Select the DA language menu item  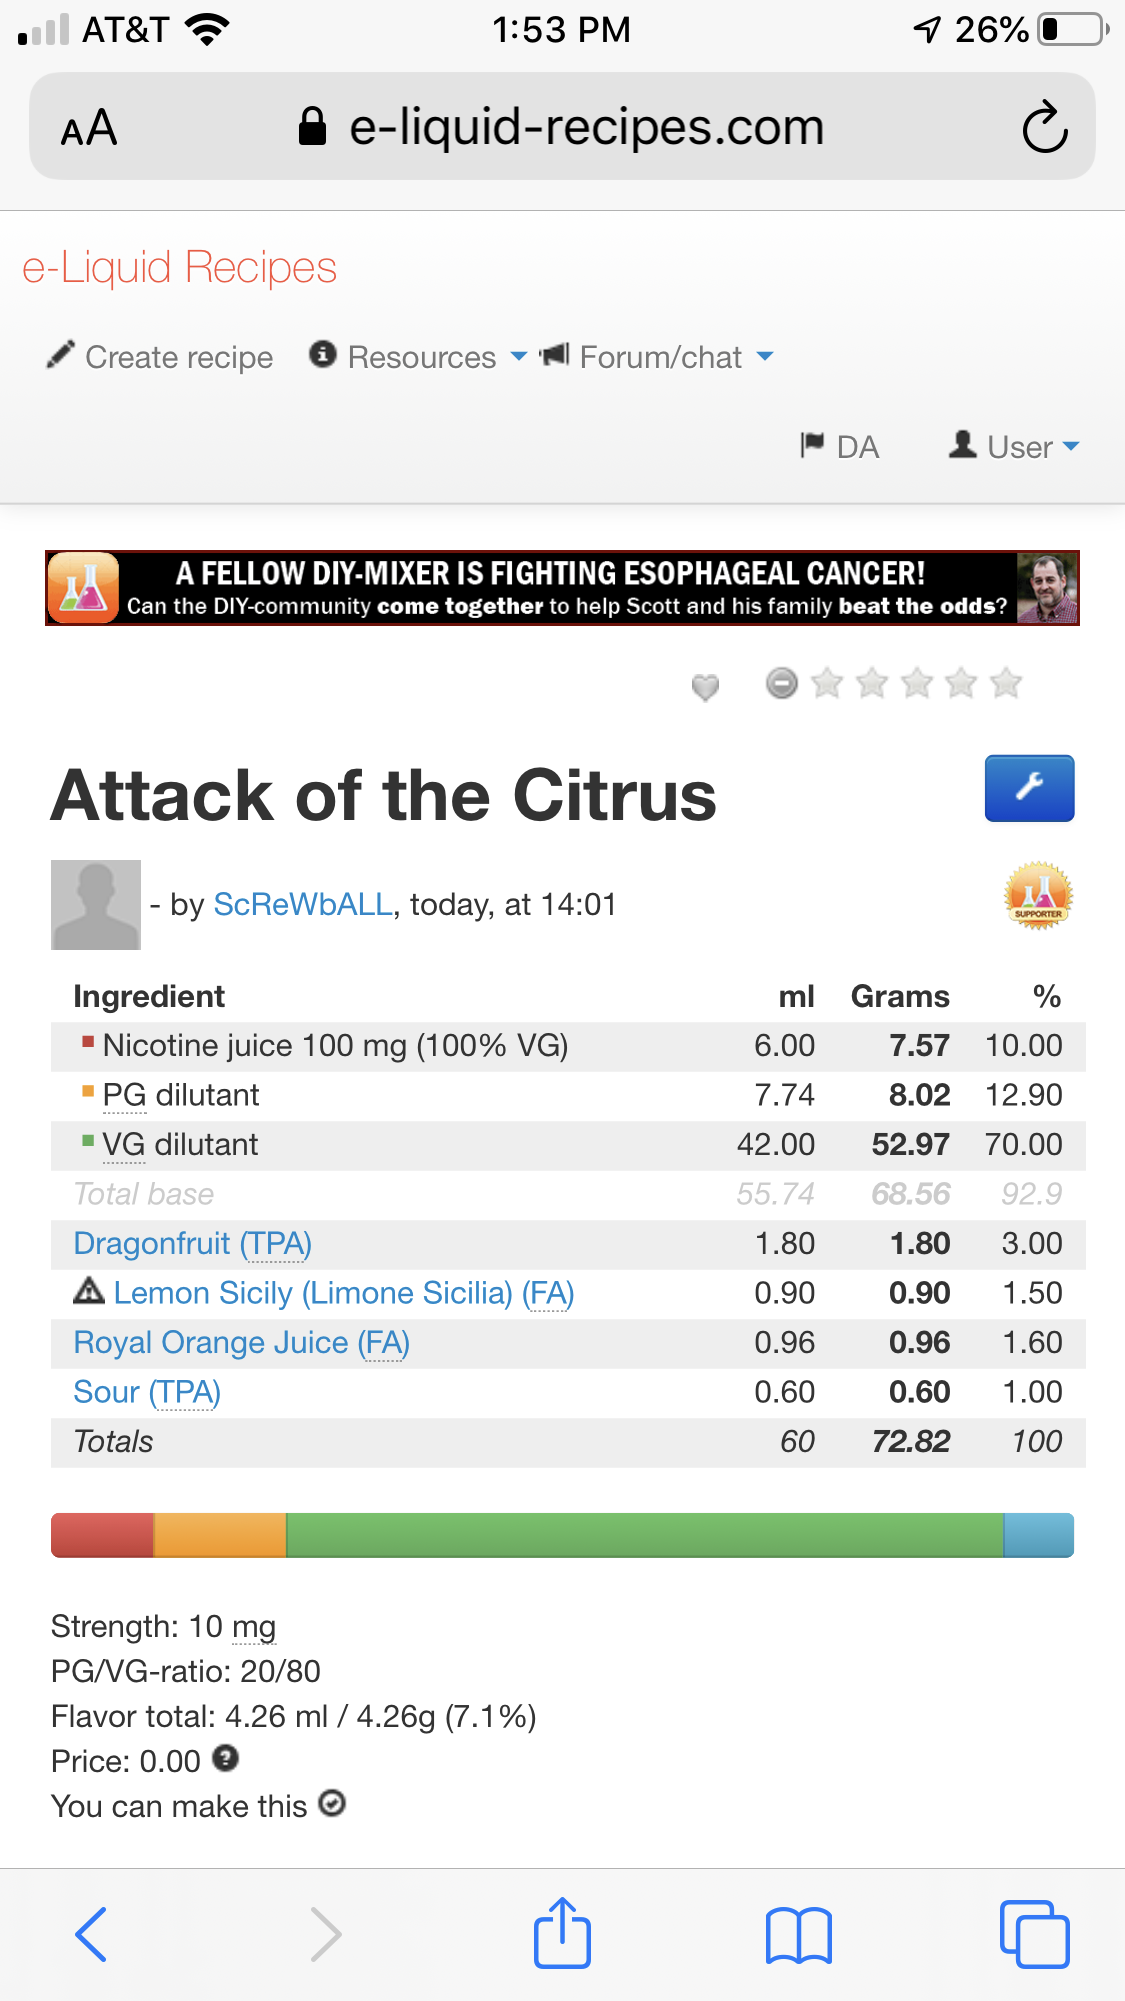pos(840,446)
